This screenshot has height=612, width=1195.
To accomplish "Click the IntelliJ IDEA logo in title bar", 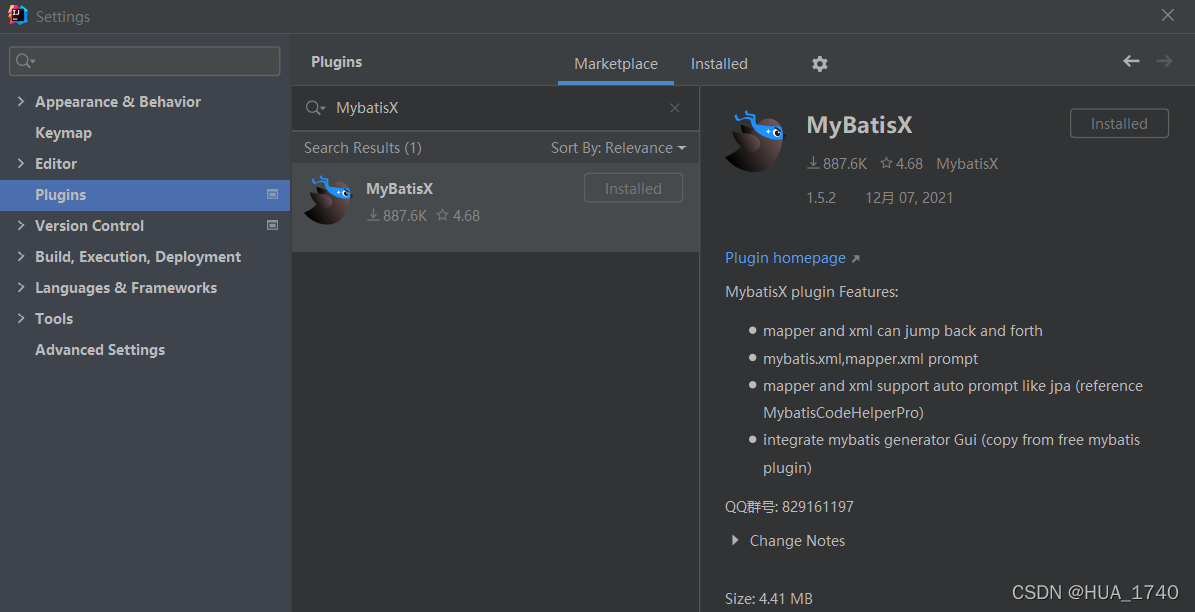I will (18, 15).
